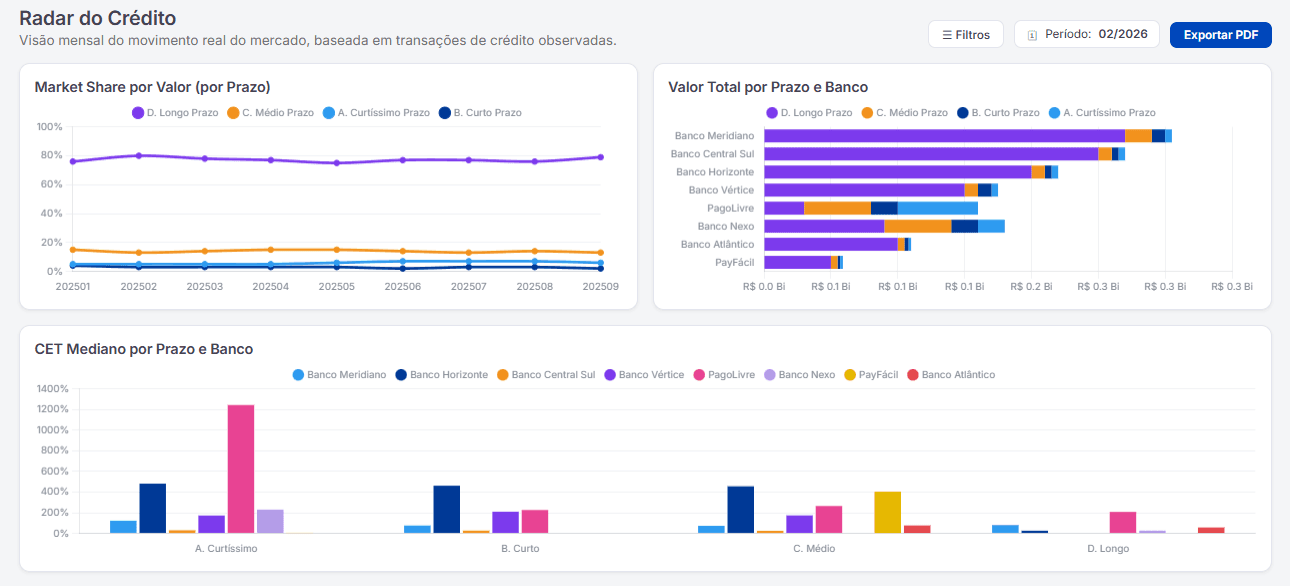Click the purple PayFácil bar
This screenshot has height=586, width=1290.
pos(798,262)
